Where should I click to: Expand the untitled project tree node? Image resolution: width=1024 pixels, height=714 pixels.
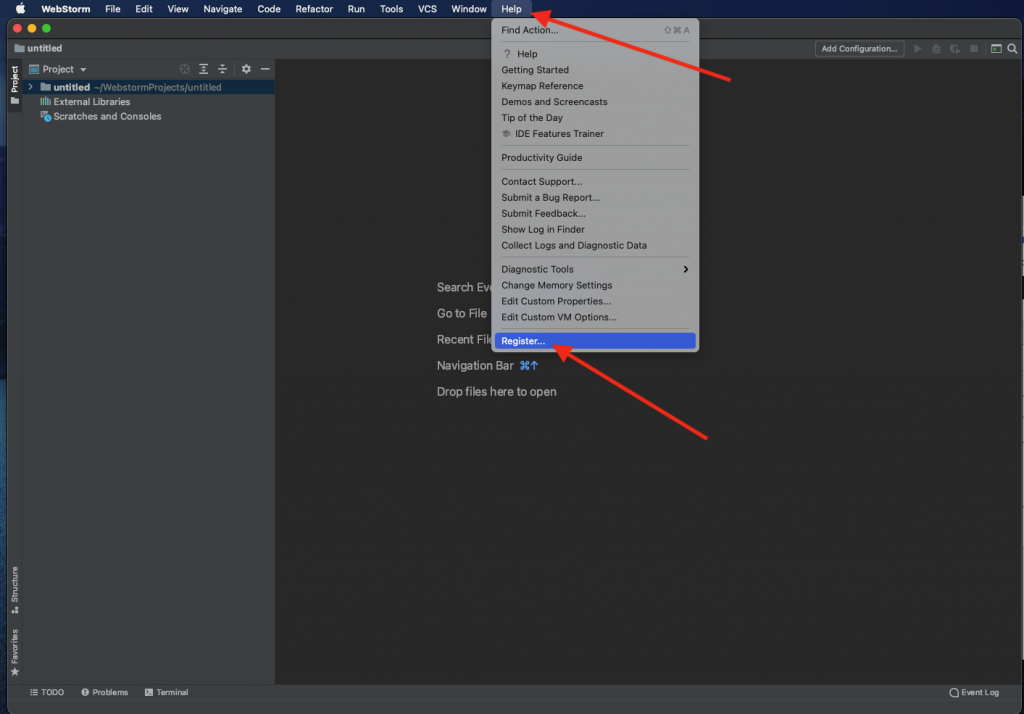30,87
